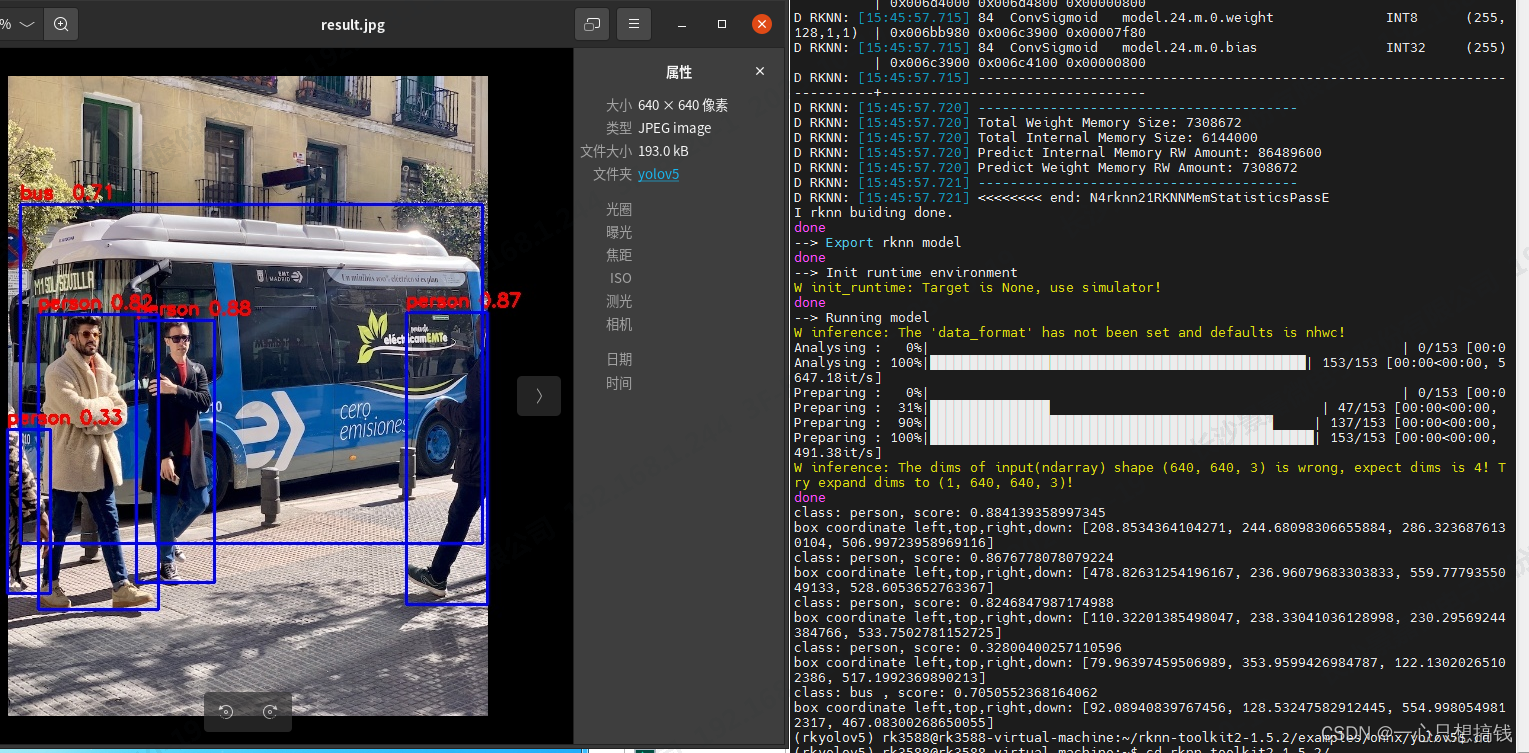Click the 'person 0.87' detection label
The height and width of the screenshot is (753, 1529).
(463, 300)
